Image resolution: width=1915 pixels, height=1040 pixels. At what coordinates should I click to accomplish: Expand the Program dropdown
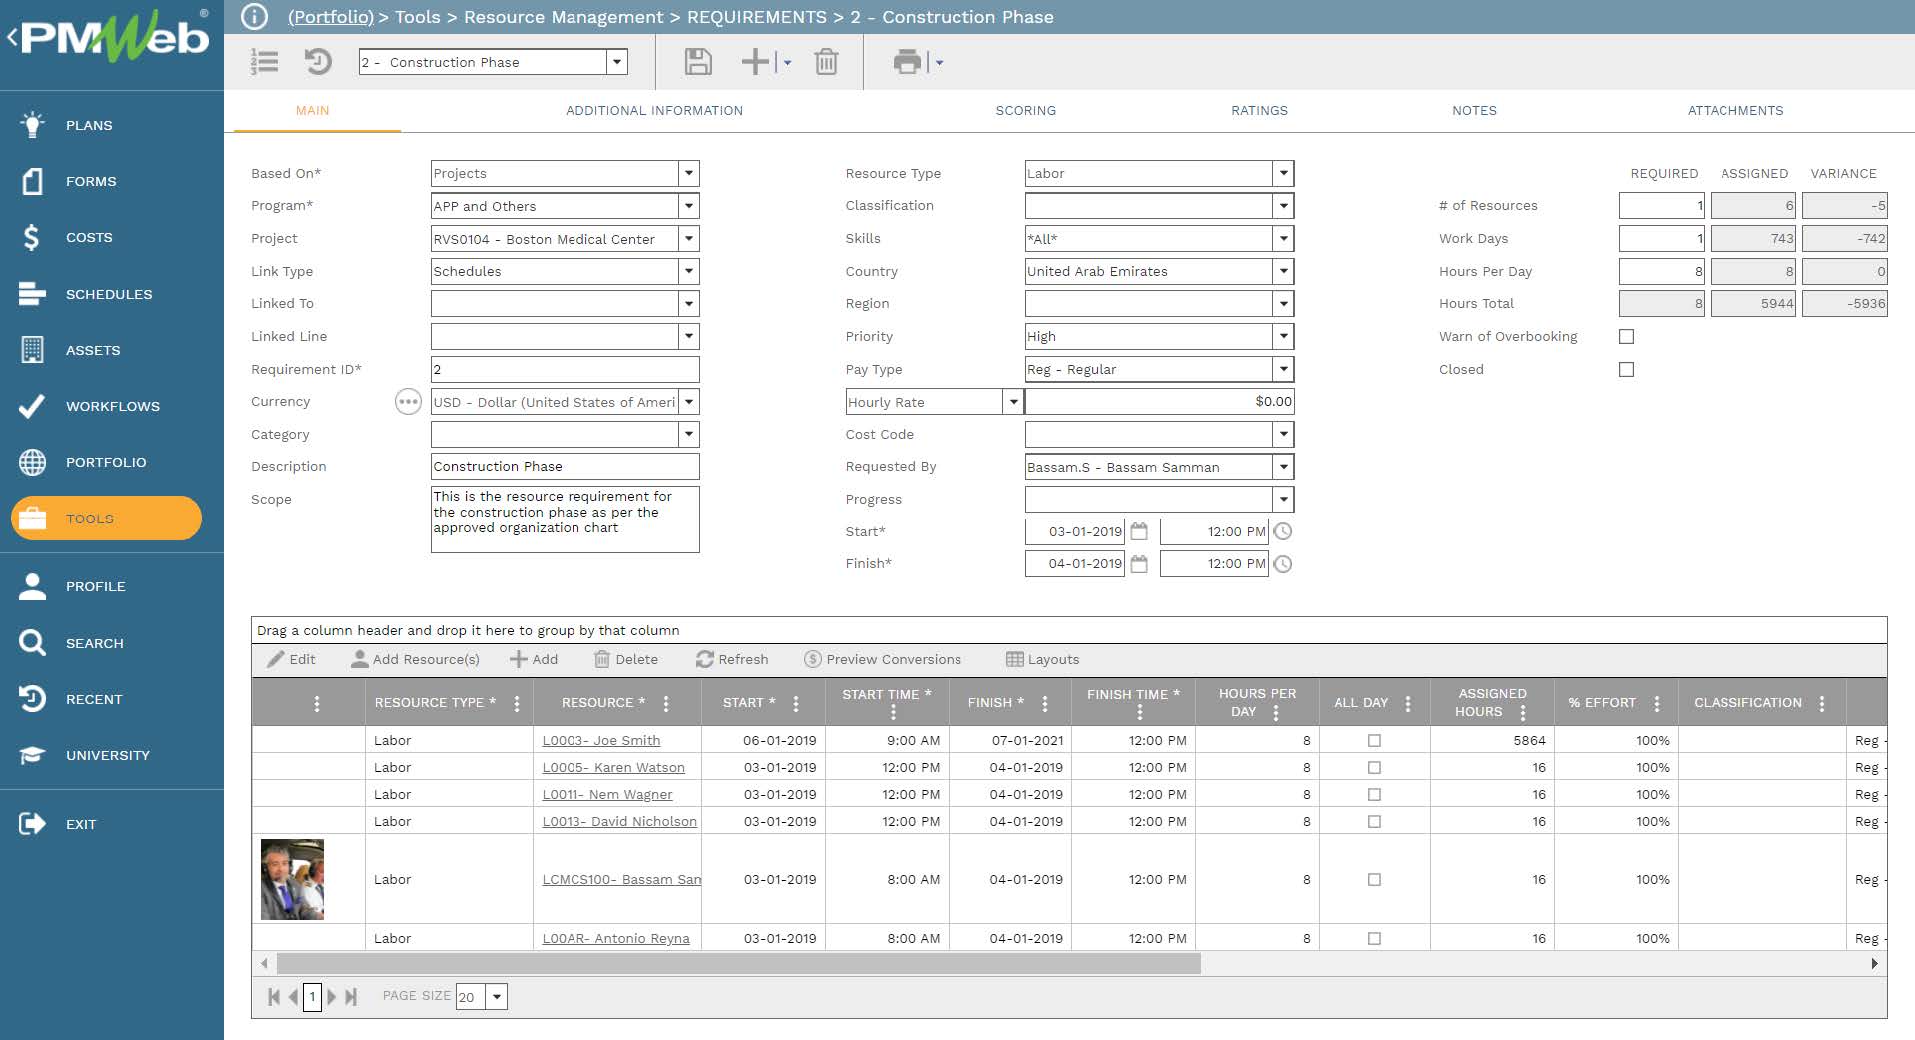click(x=688, y=206)
